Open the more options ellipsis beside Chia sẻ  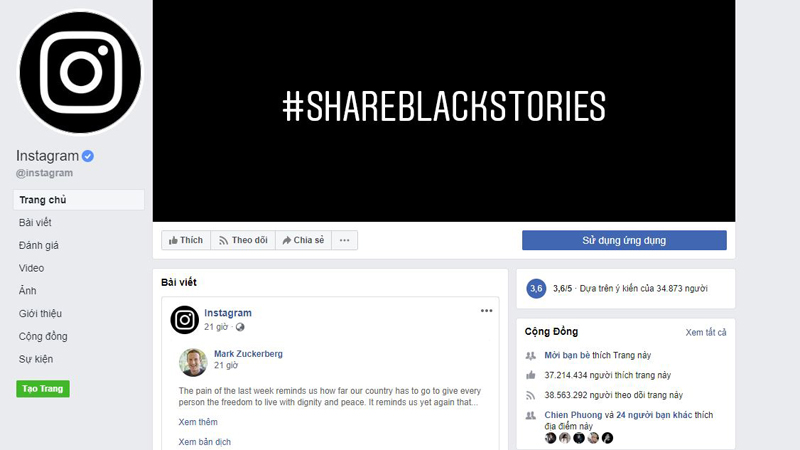click(x=345, y=240)
